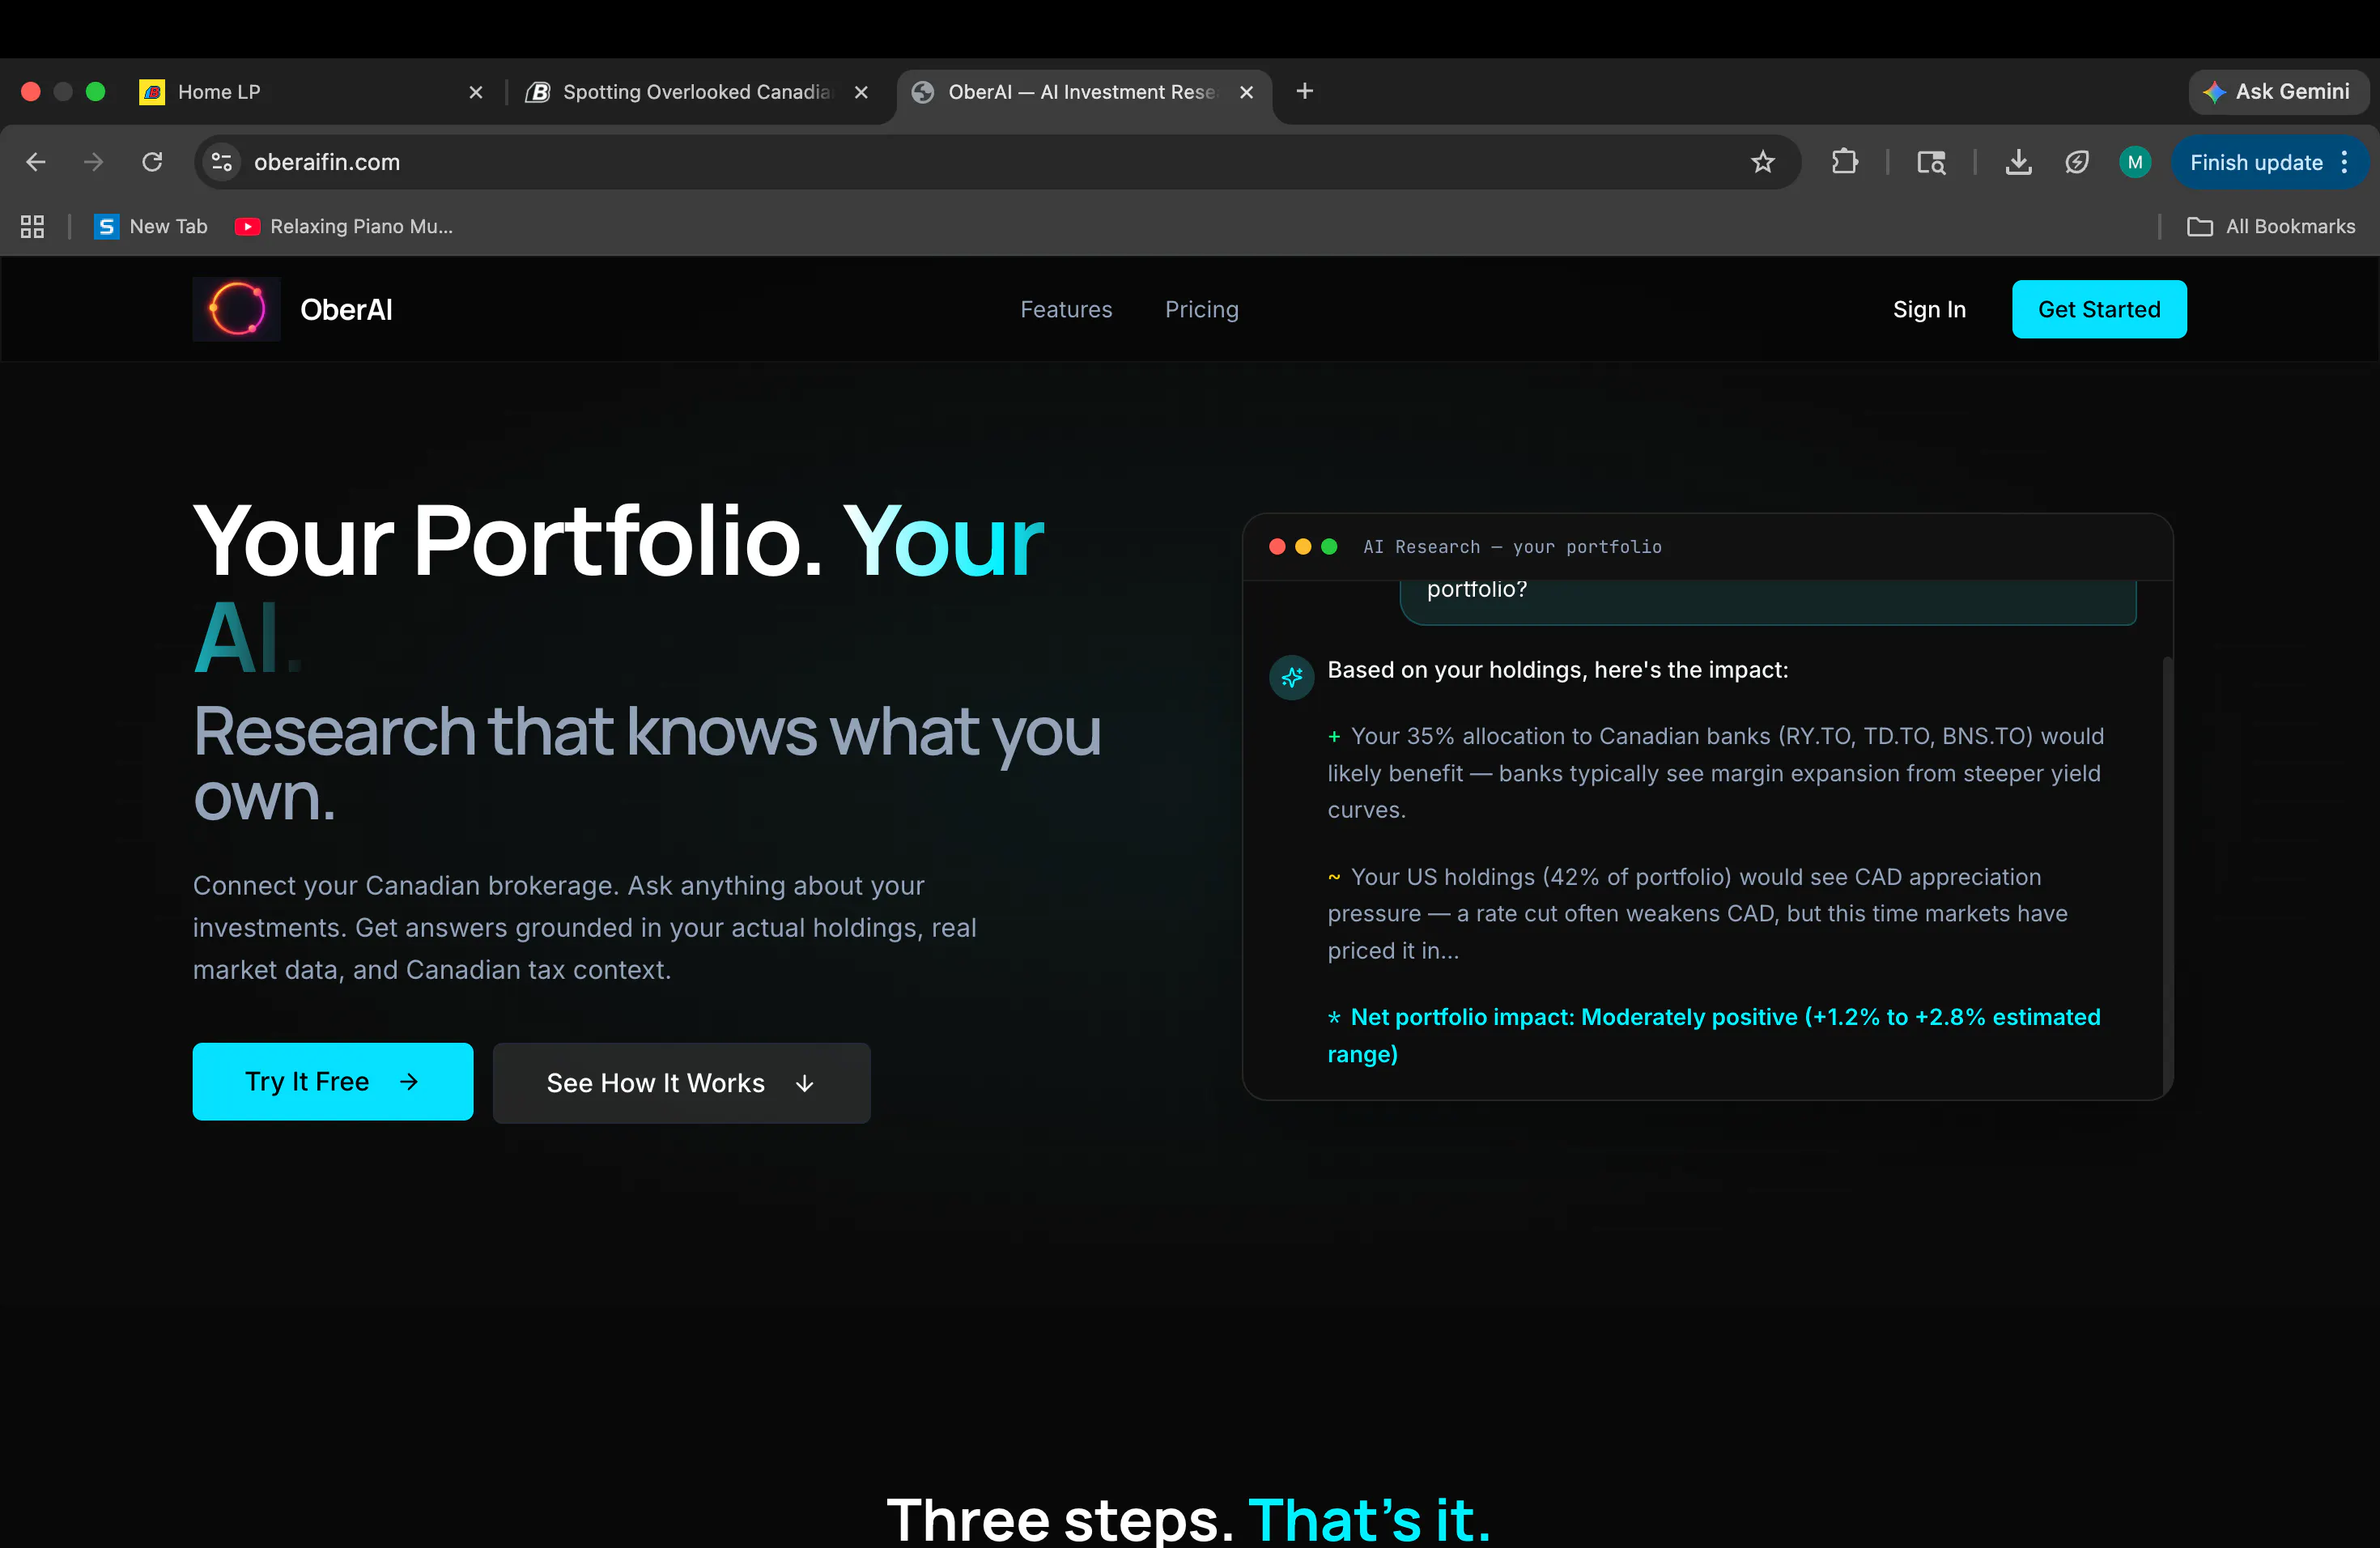Click the Get Started button
Image resolution: width=2380 pixels, height=1548 pixels.
pyautogui.click(x=2099, y=309)
